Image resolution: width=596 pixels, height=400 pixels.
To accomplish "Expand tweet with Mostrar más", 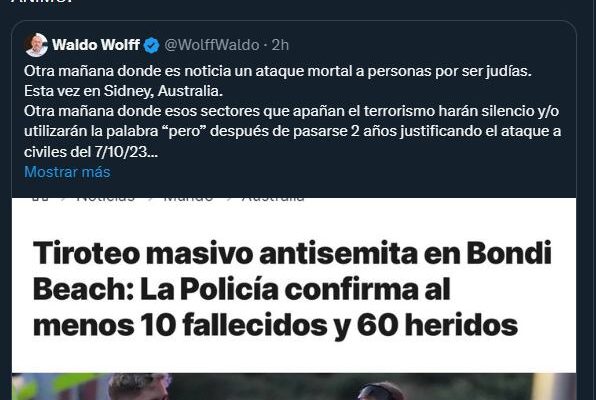I will (67, 172).
